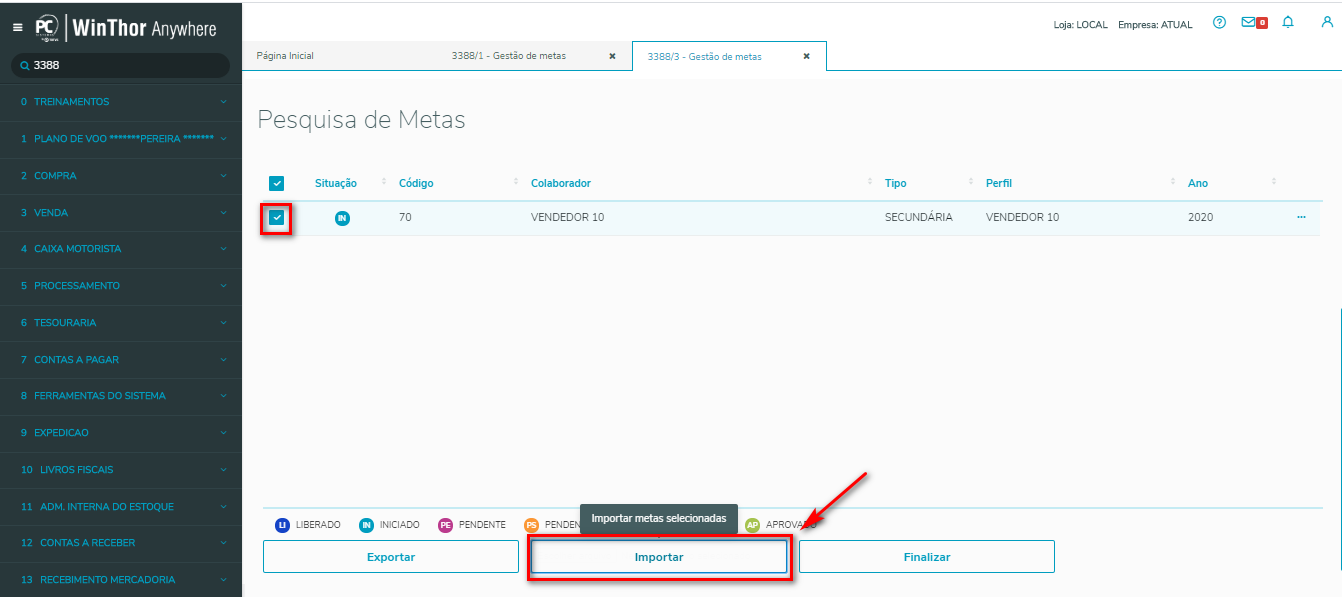Select the 3388/3 Gestão de metas tab

(x=705, y=57)
